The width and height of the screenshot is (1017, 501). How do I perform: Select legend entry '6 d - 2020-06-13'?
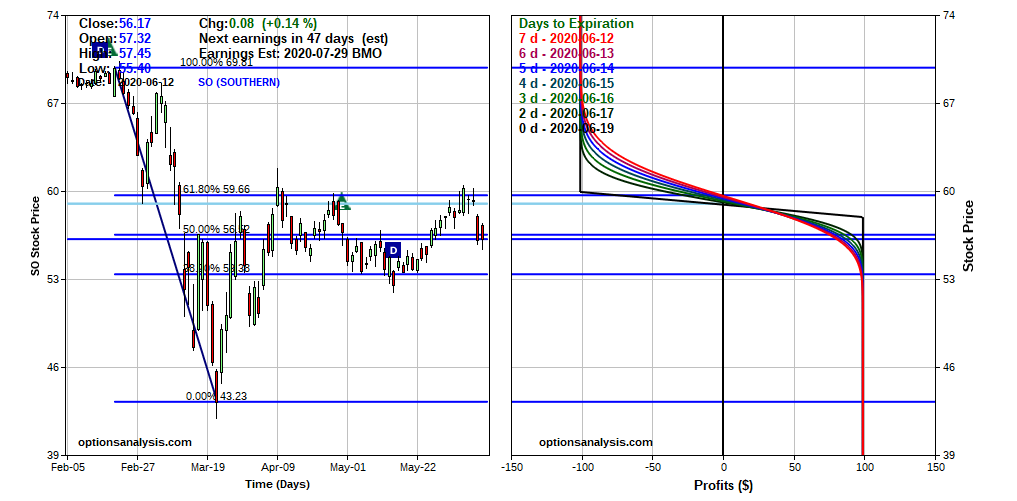point(566,54)
